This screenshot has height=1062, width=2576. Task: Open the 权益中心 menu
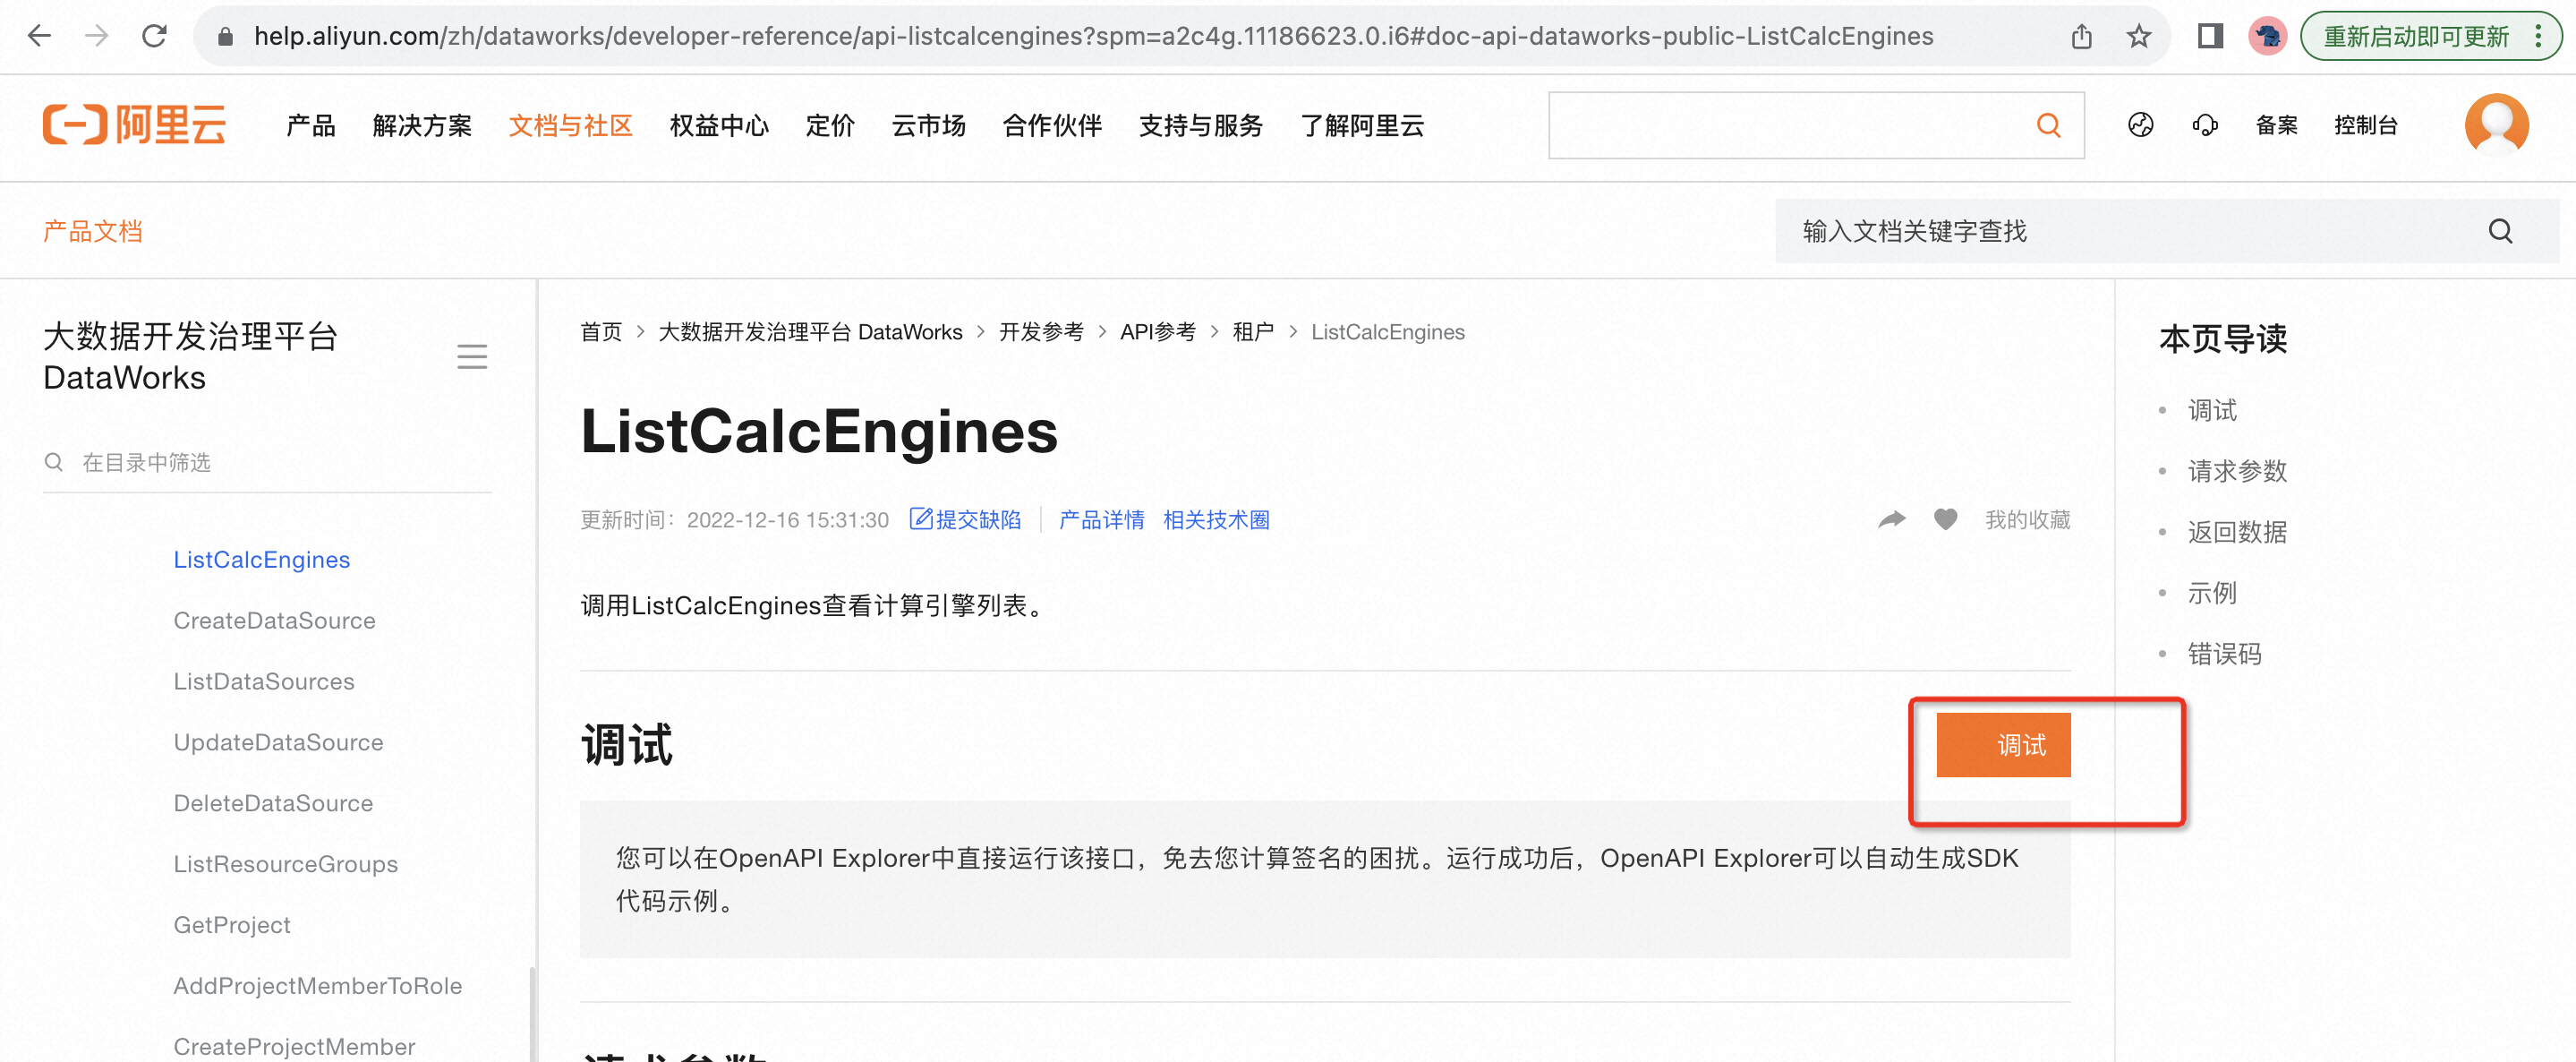pos(719,126)
